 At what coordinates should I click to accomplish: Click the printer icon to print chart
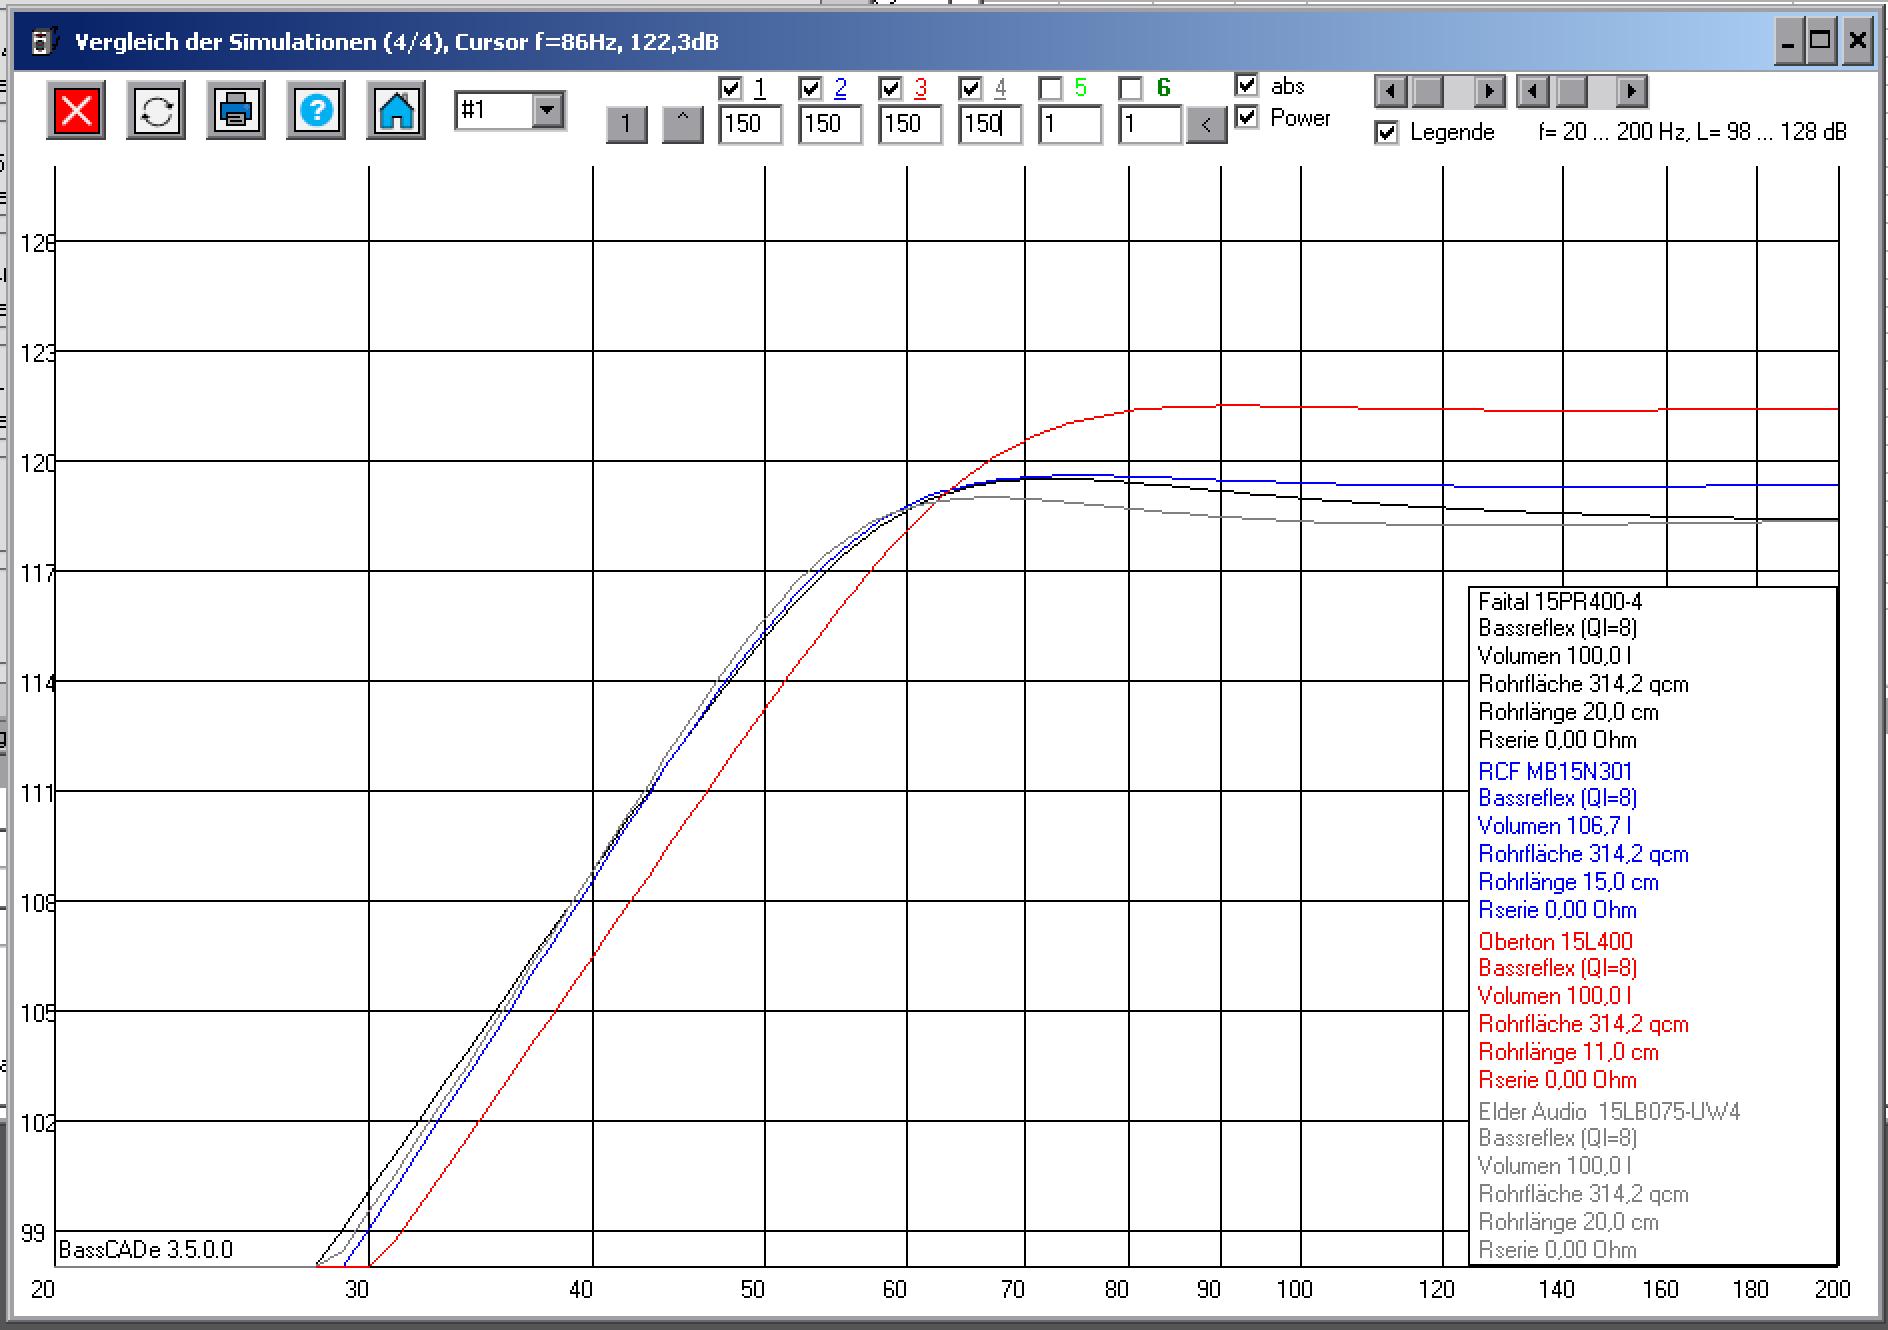click(x=236, y=110)
